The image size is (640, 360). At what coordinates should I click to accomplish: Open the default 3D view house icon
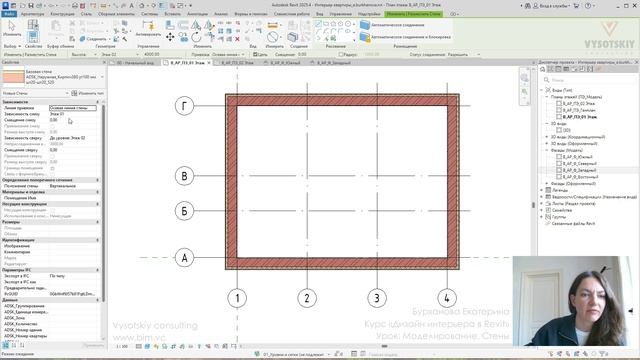tap(142, 6)
